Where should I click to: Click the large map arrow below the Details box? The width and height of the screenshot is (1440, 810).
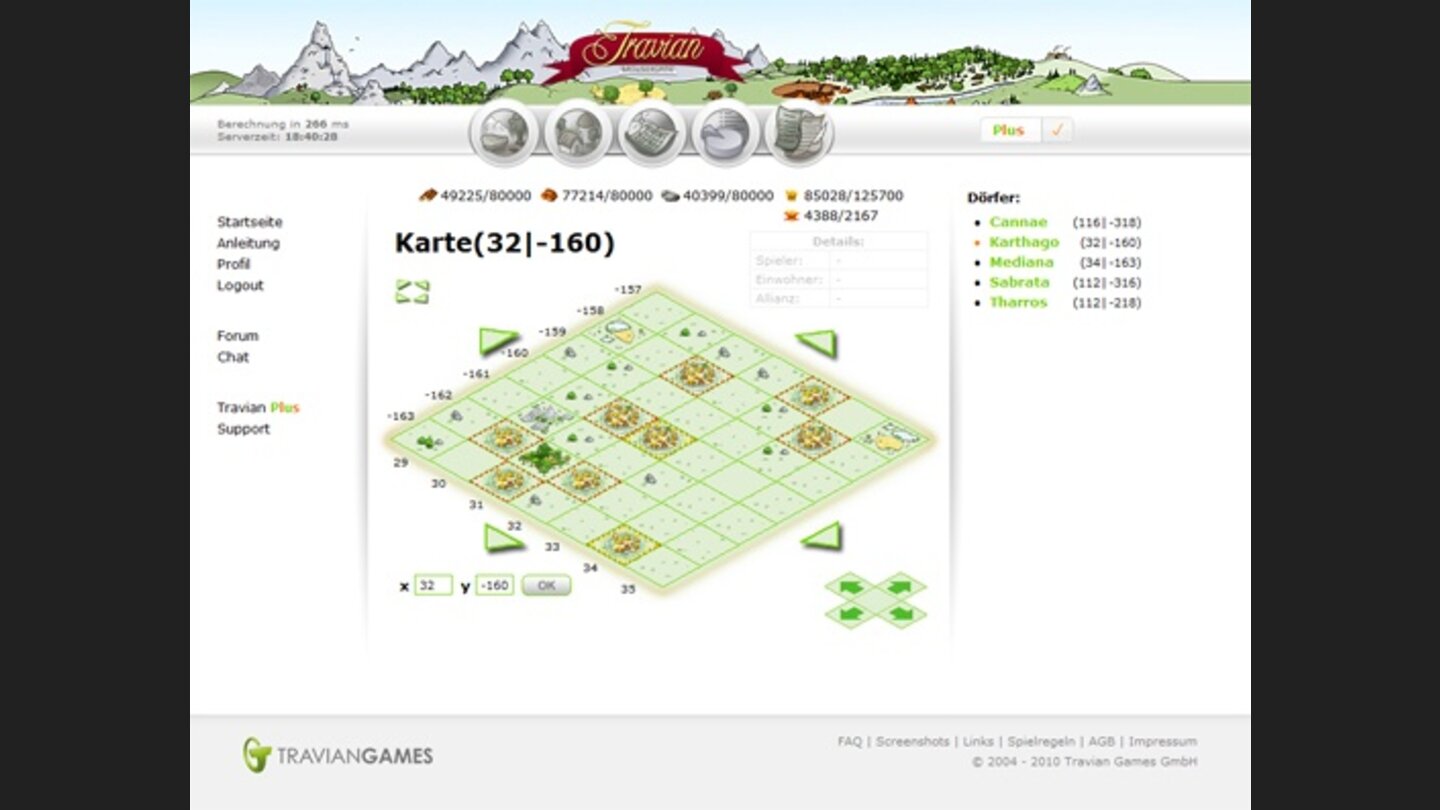[x=817, y=343]
